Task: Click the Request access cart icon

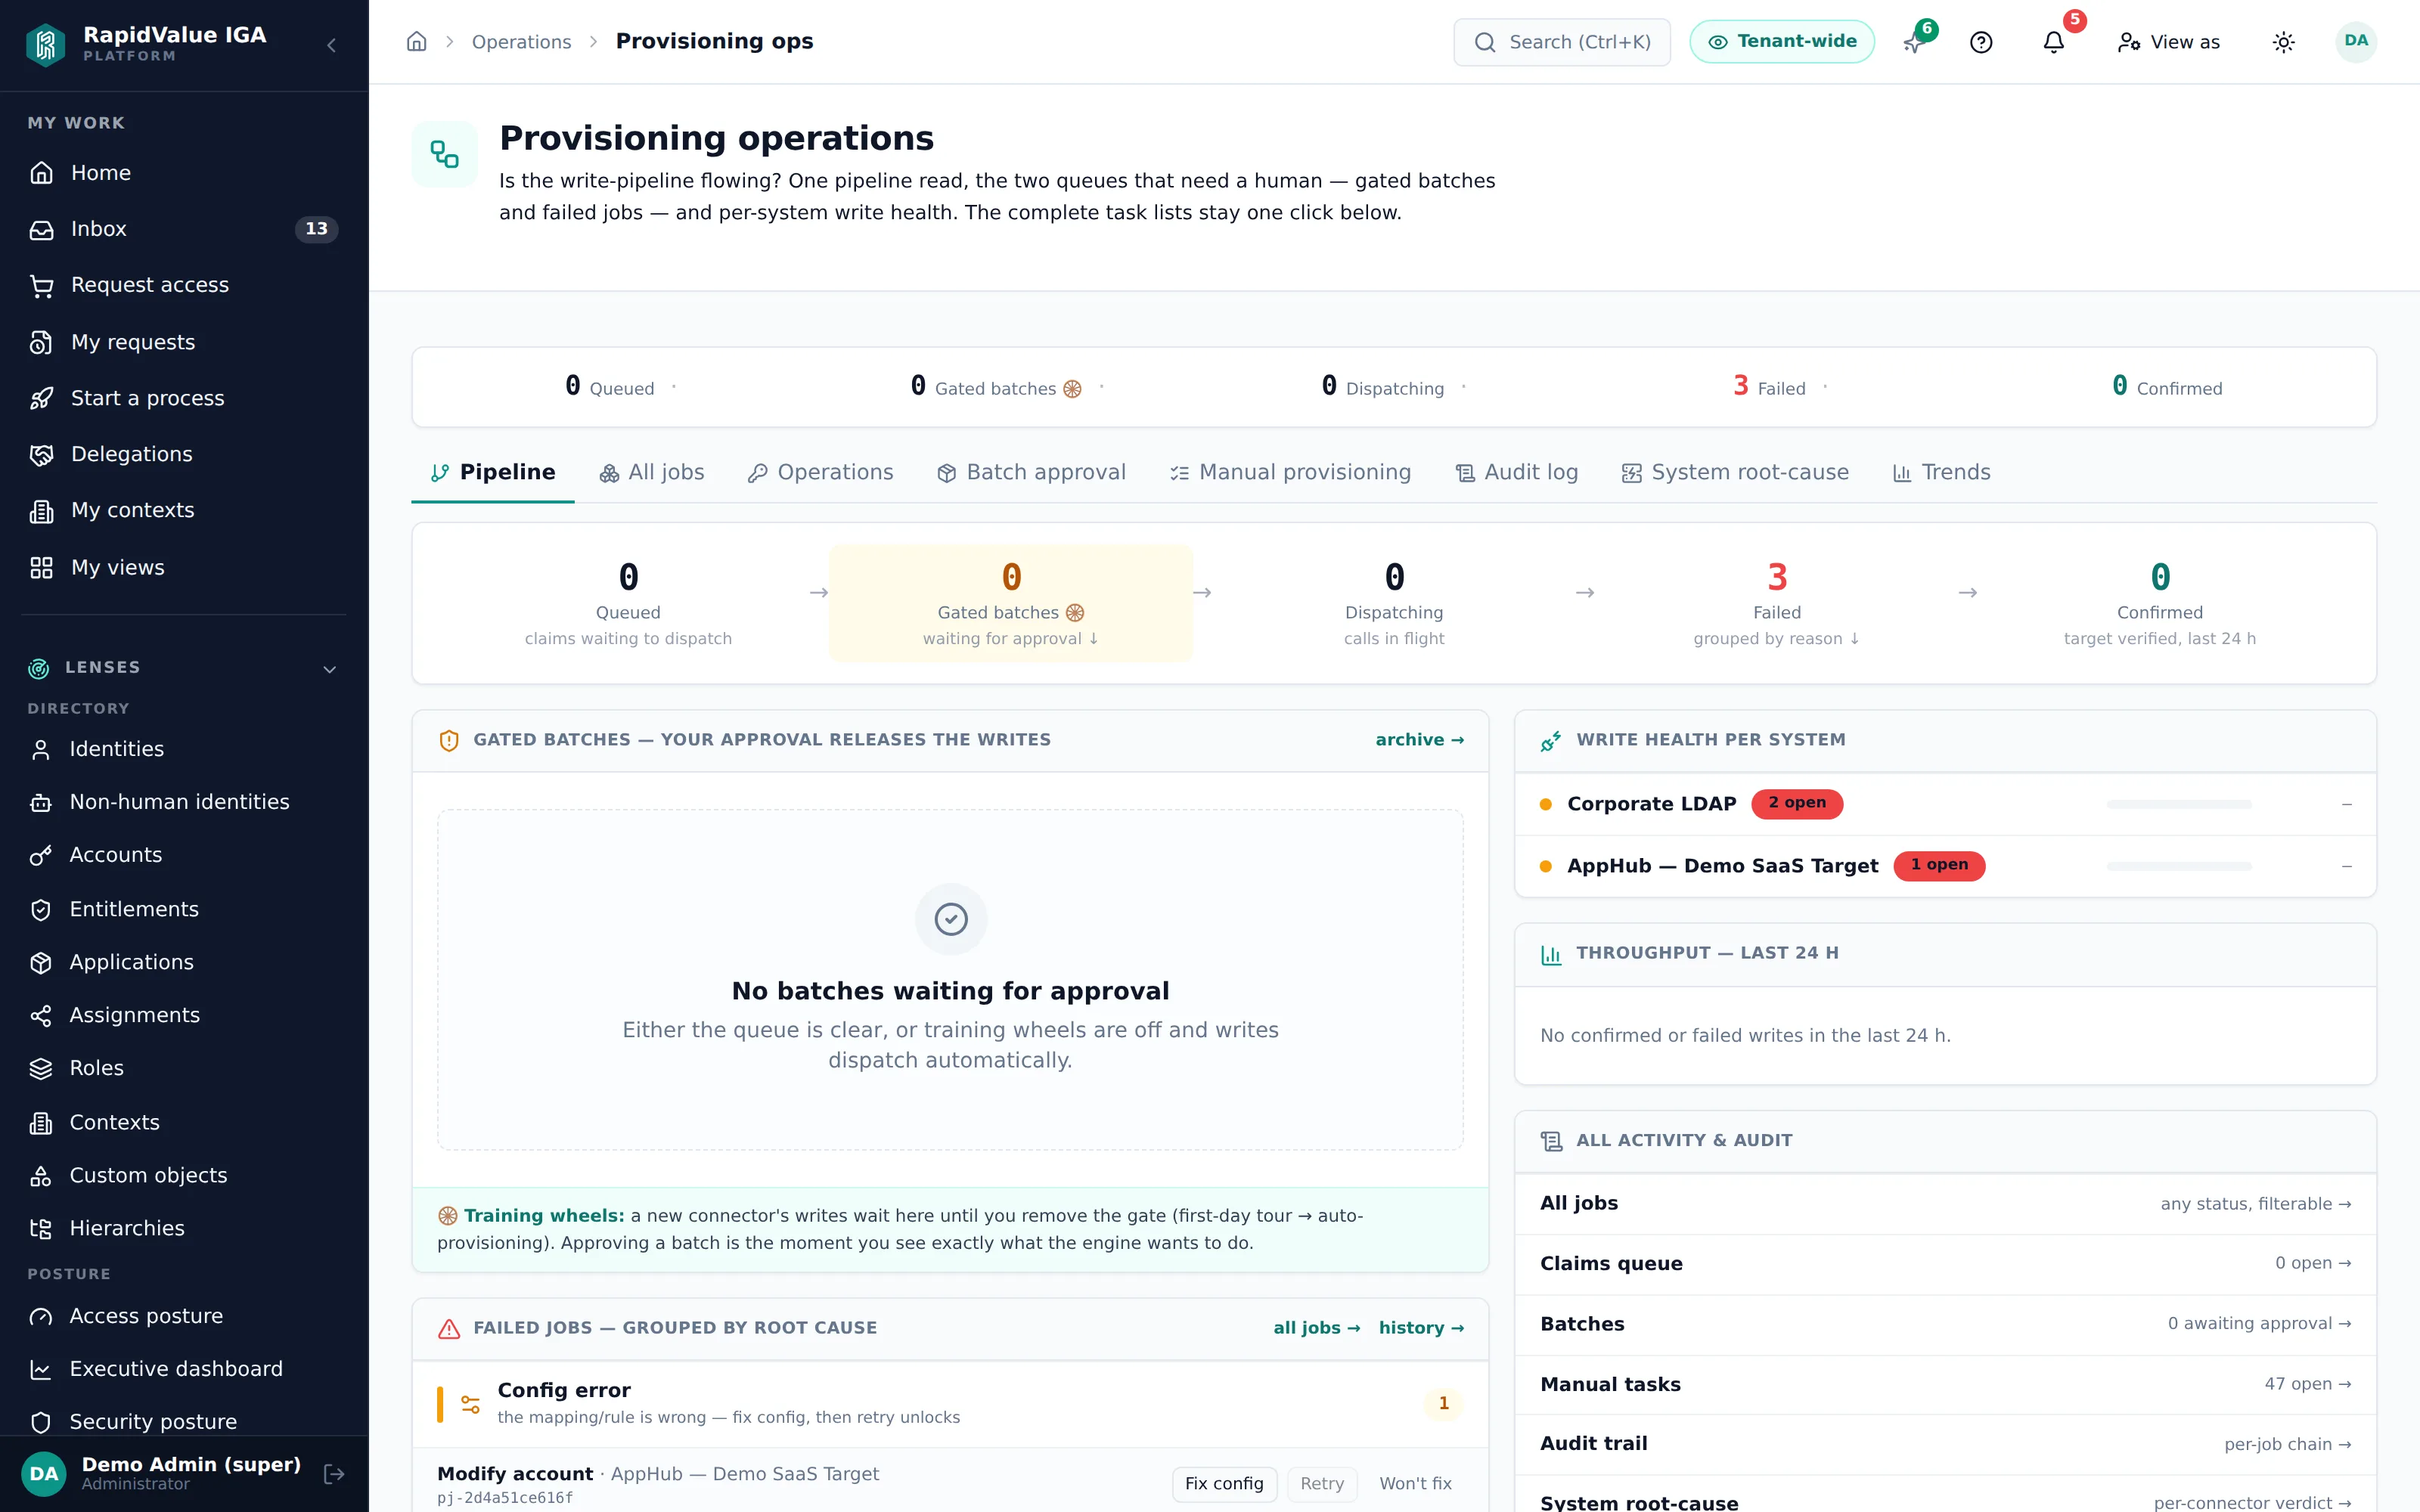Action: [41, 286]
